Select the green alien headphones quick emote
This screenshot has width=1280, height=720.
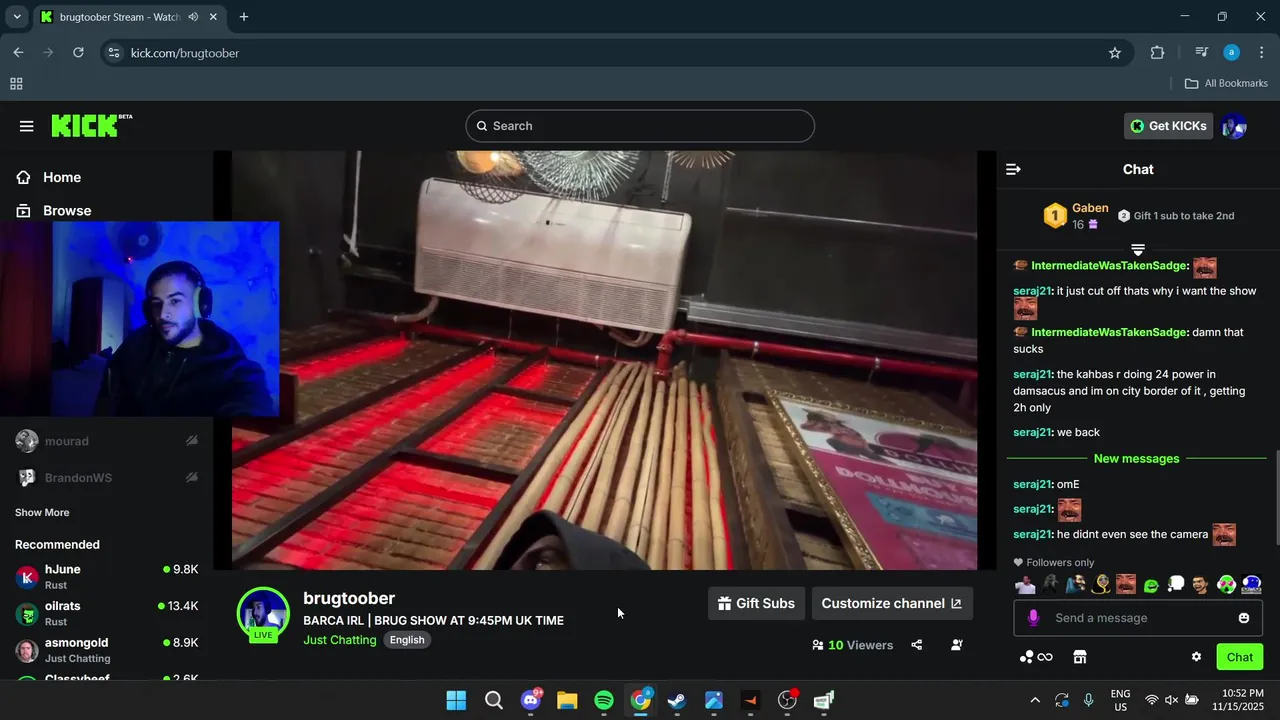click(x=1226, y=584)
